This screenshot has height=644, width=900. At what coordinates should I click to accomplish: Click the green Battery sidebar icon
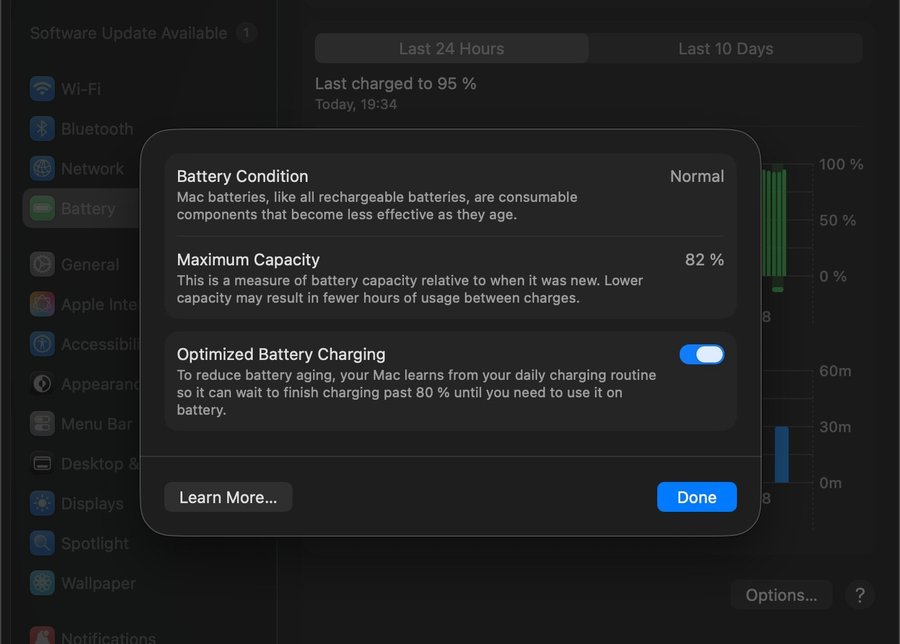(42, 209)
